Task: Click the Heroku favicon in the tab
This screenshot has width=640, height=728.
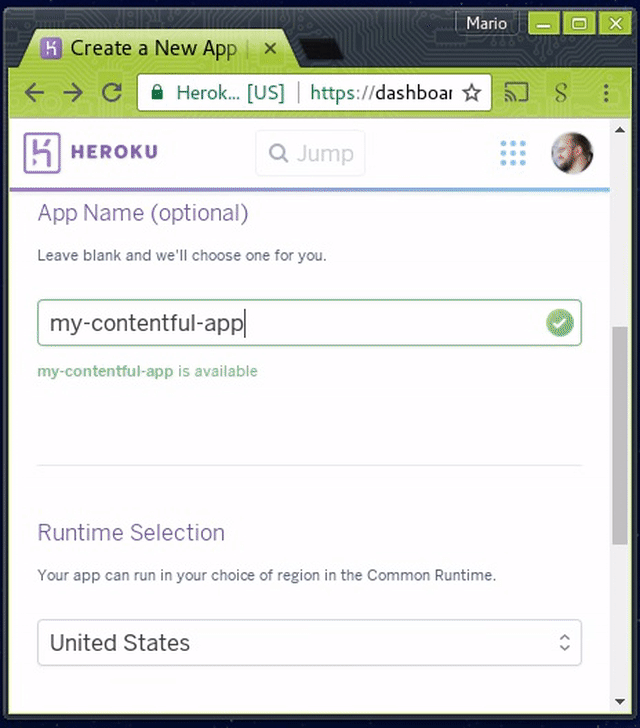Action: pos(51,48)
